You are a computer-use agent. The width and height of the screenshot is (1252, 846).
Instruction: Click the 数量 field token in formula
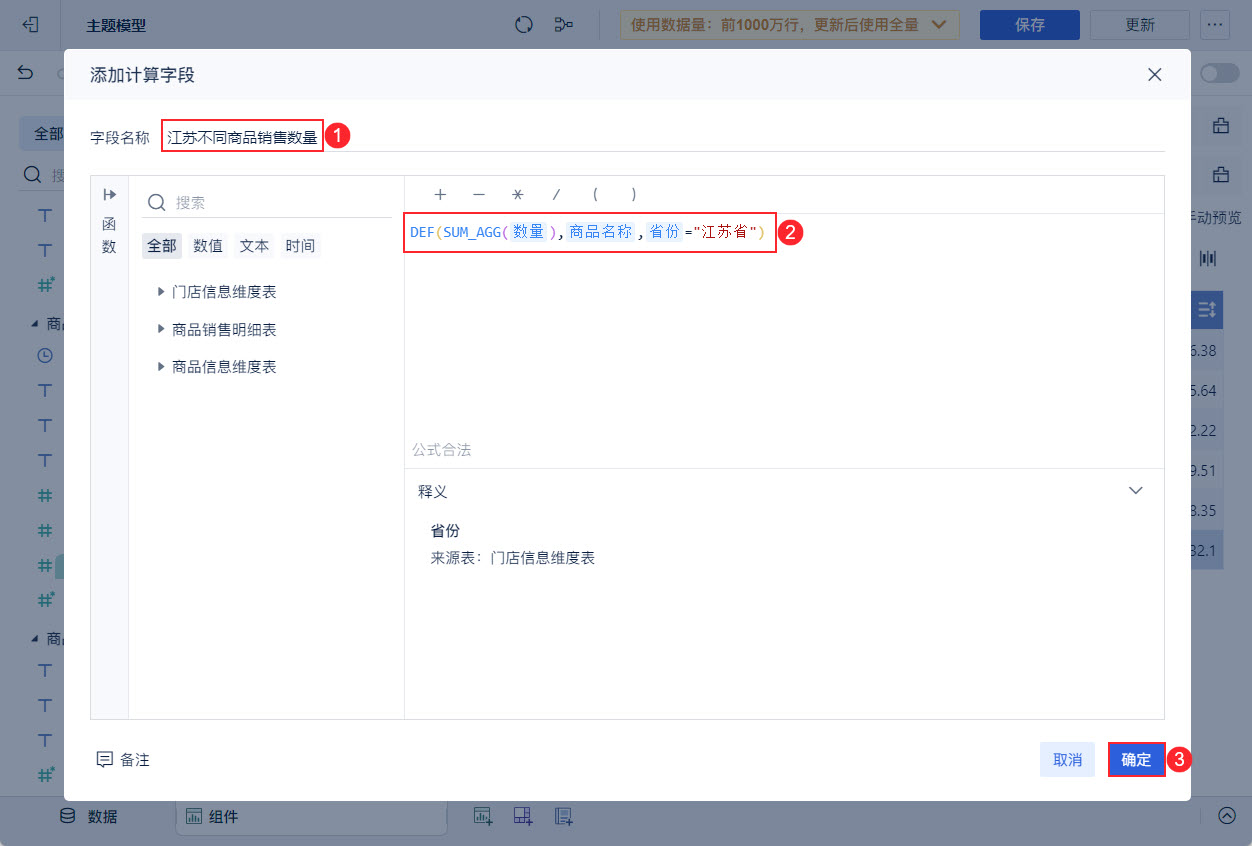click(528, 232)
